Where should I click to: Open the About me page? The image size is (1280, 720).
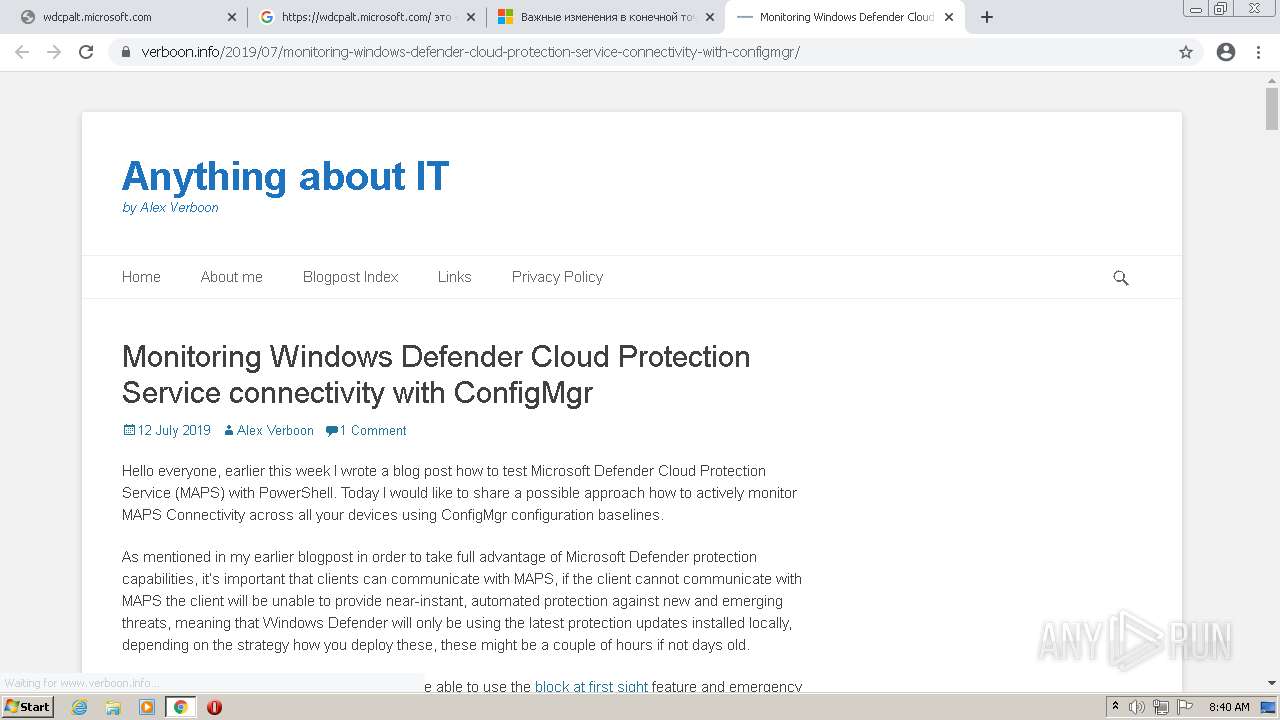(x=231, y=277)
